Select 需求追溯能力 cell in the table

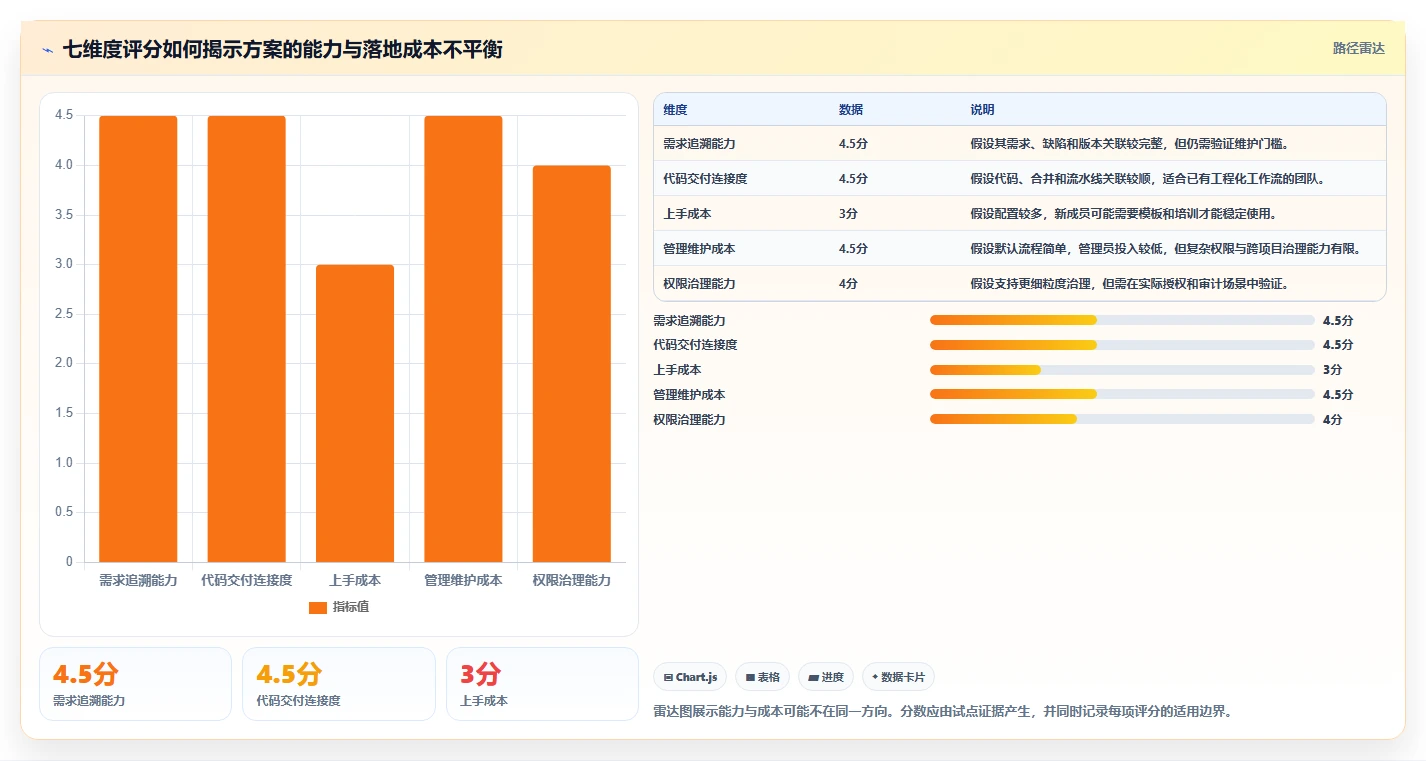tap(699, 144)
